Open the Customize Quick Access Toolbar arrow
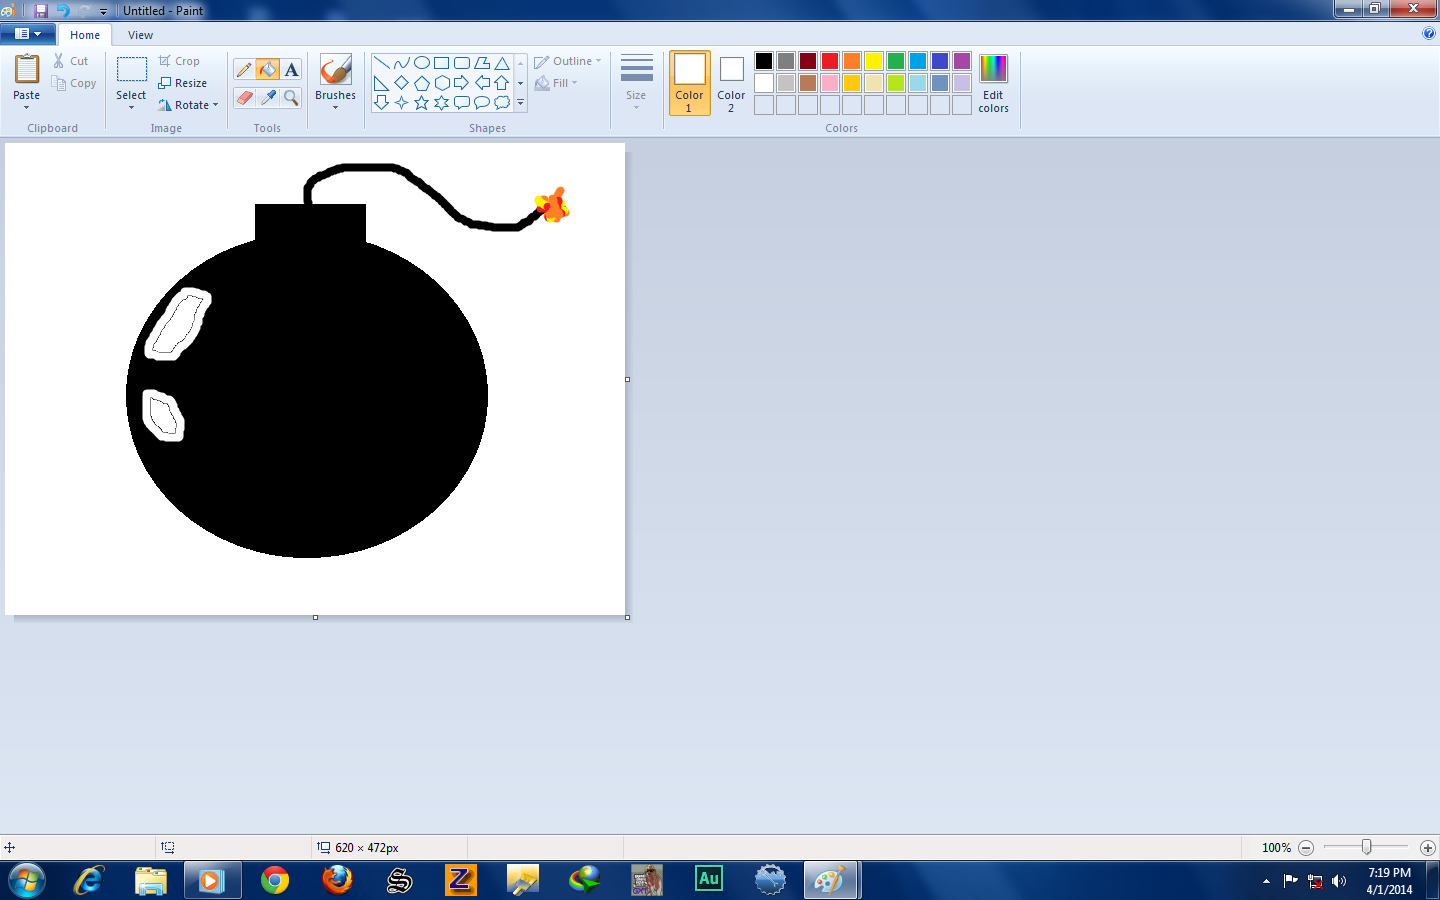This screenshot has height=900, width=1440. (103, 11)
